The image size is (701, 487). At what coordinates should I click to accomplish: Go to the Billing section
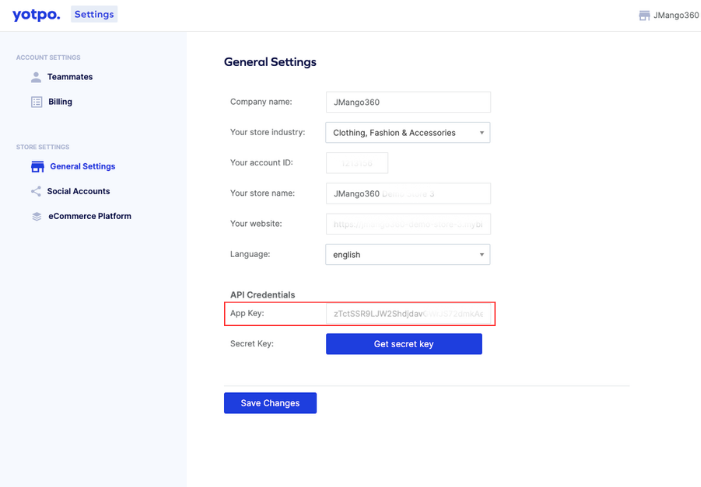click(x=60, y=102)
